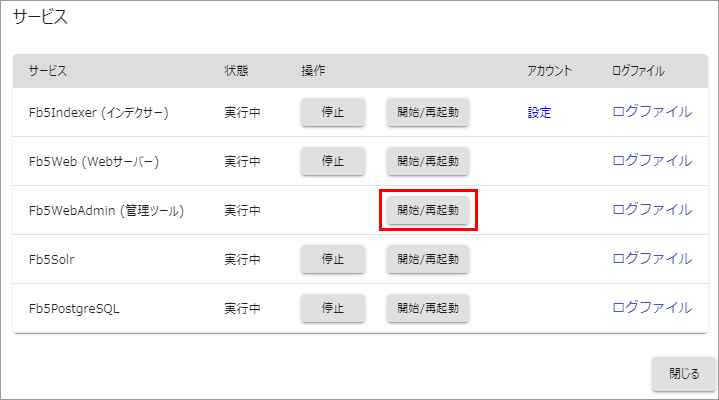Open the Fb5Indexer account 設定 link
719x400 pixels.
(539, 112)
